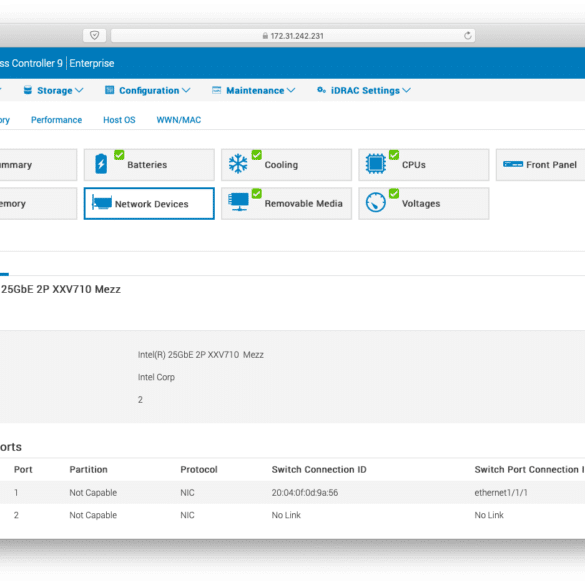Switch to the Host OS tab
Screen dimensions: 585x585
119,120
